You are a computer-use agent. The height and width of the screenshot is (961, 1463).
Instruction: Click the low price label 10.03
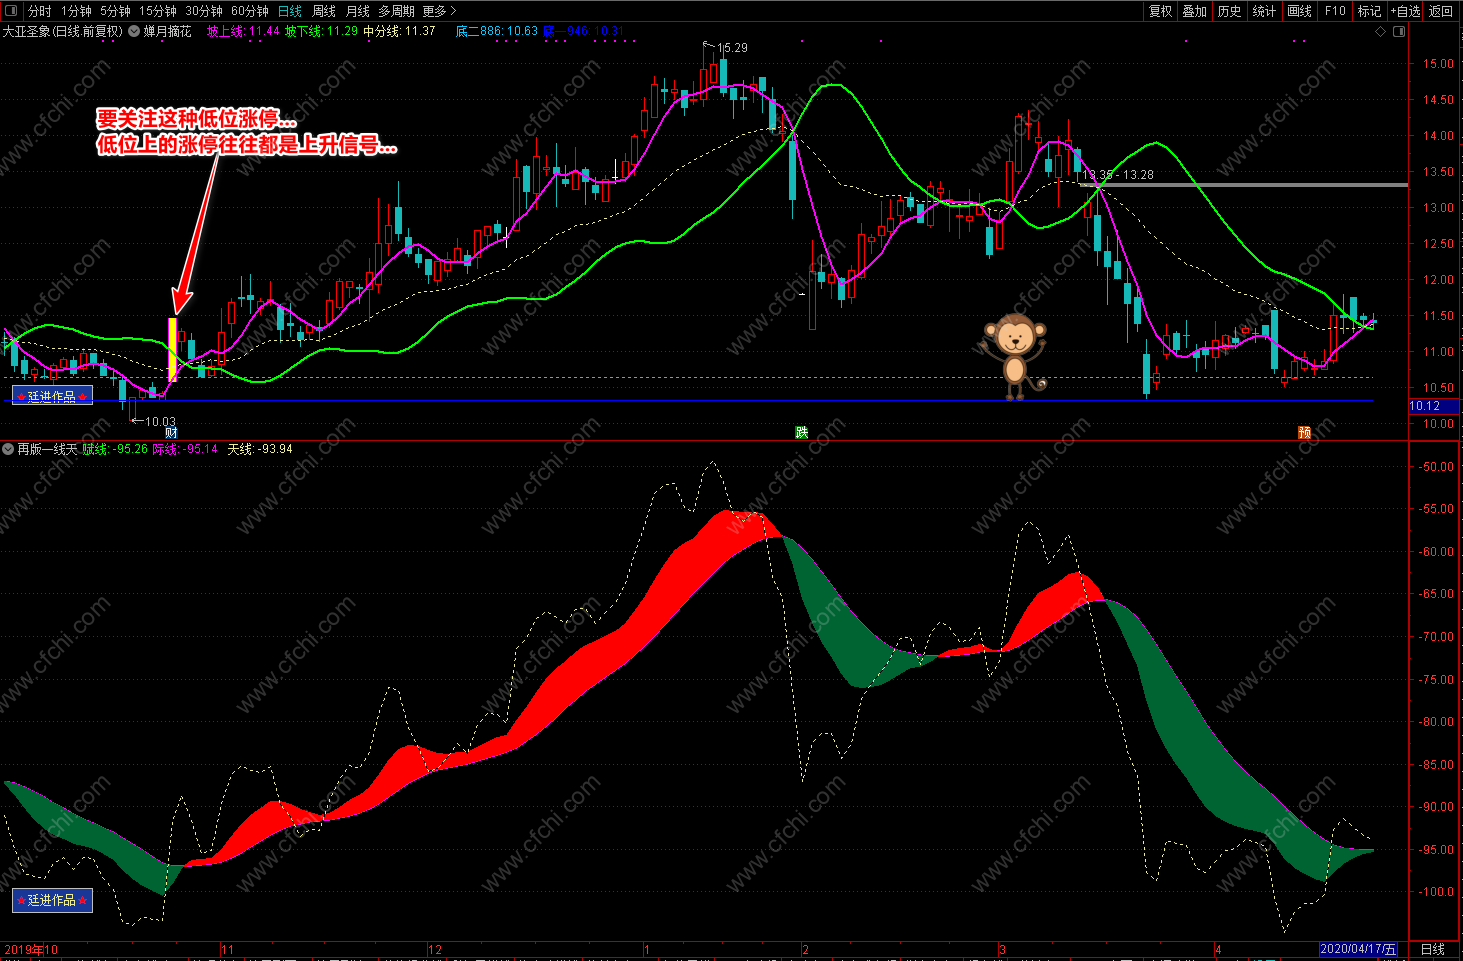[160, 421]
